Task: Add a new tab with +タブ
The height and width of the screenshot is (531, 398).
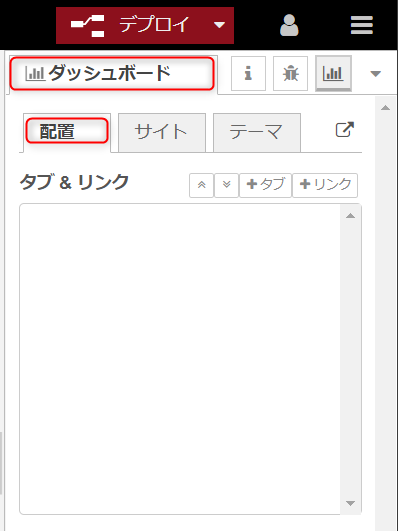Action: pos(265,185)
